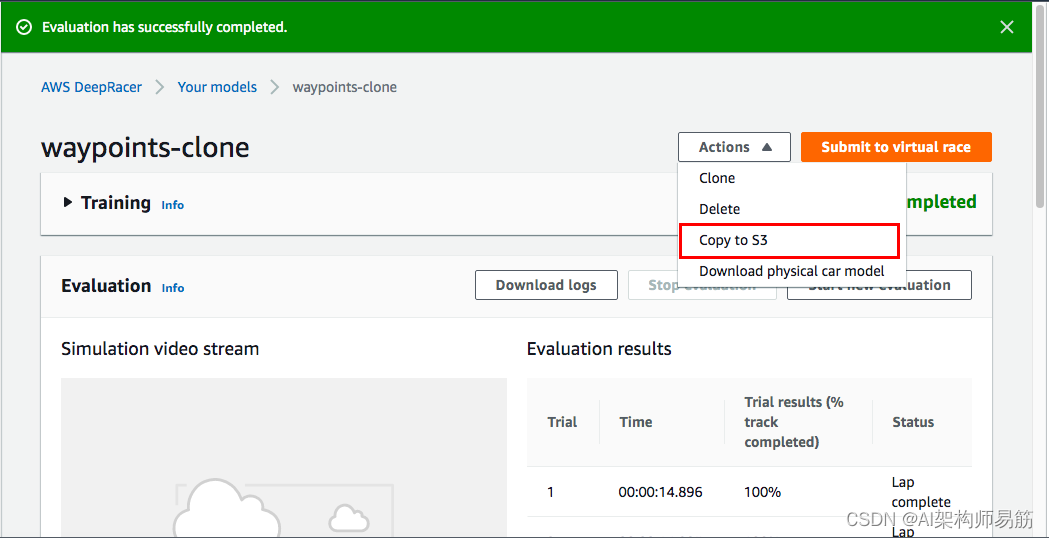Click the green checkmark success icon
This screenshot has width=1049, height=538.
click(x=24, y=27)
